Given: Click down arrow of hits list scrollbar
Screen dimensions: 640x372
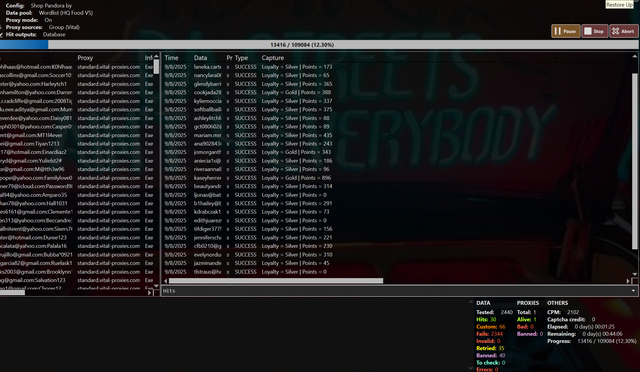Looking at the screenshot, I should point(635,274).
